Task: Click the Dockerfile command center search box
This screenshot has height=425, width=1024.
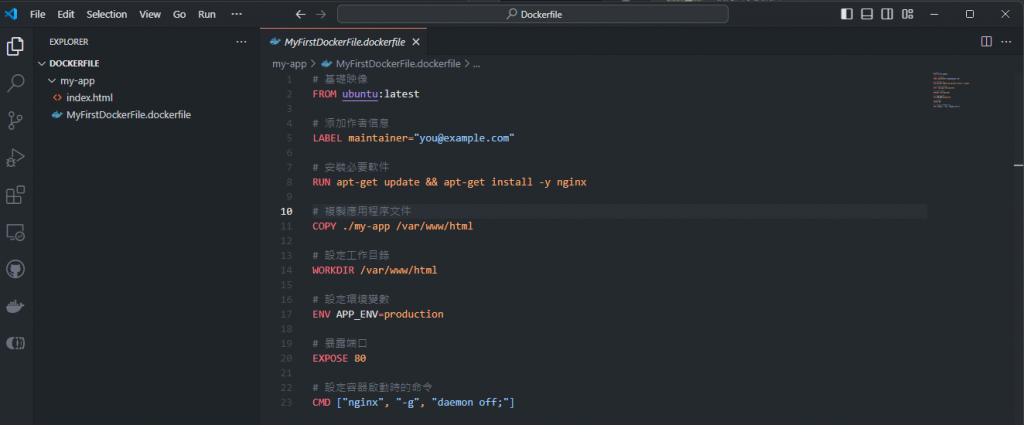Action: [532, 14]
